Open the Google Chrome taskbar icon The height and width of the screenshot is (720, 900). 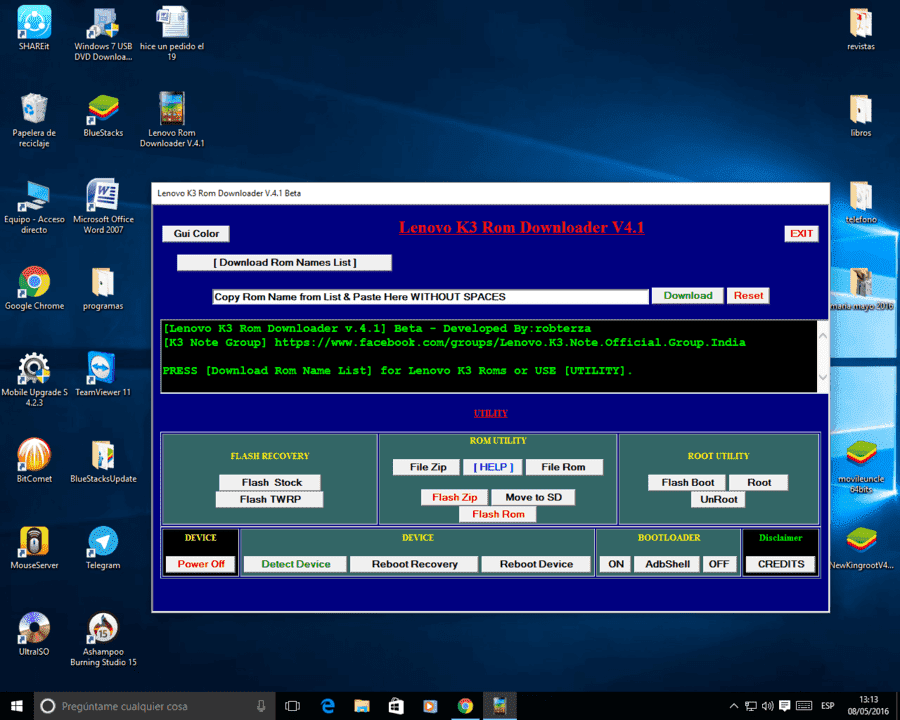click(x=465, y=706)
